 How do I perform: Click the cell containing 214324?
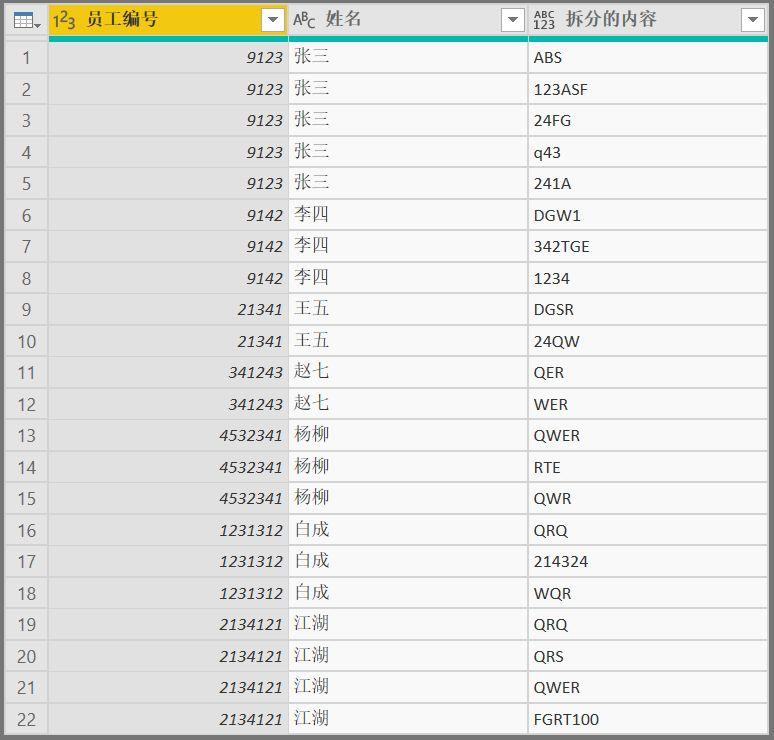[x=648, y=562]
